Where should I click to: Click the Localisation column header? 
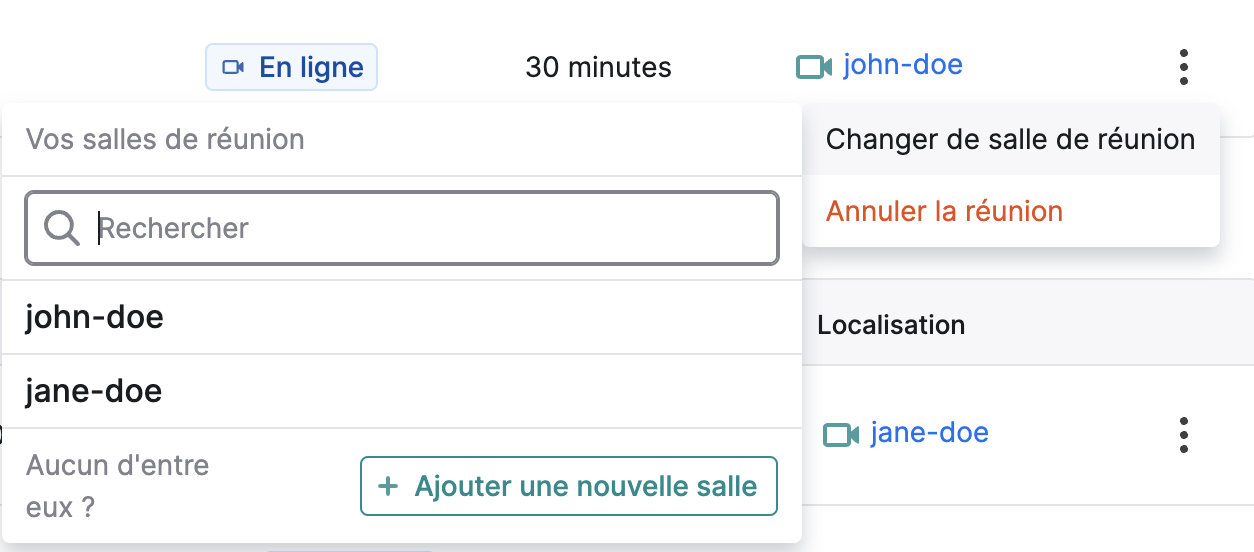click(891, 325)
